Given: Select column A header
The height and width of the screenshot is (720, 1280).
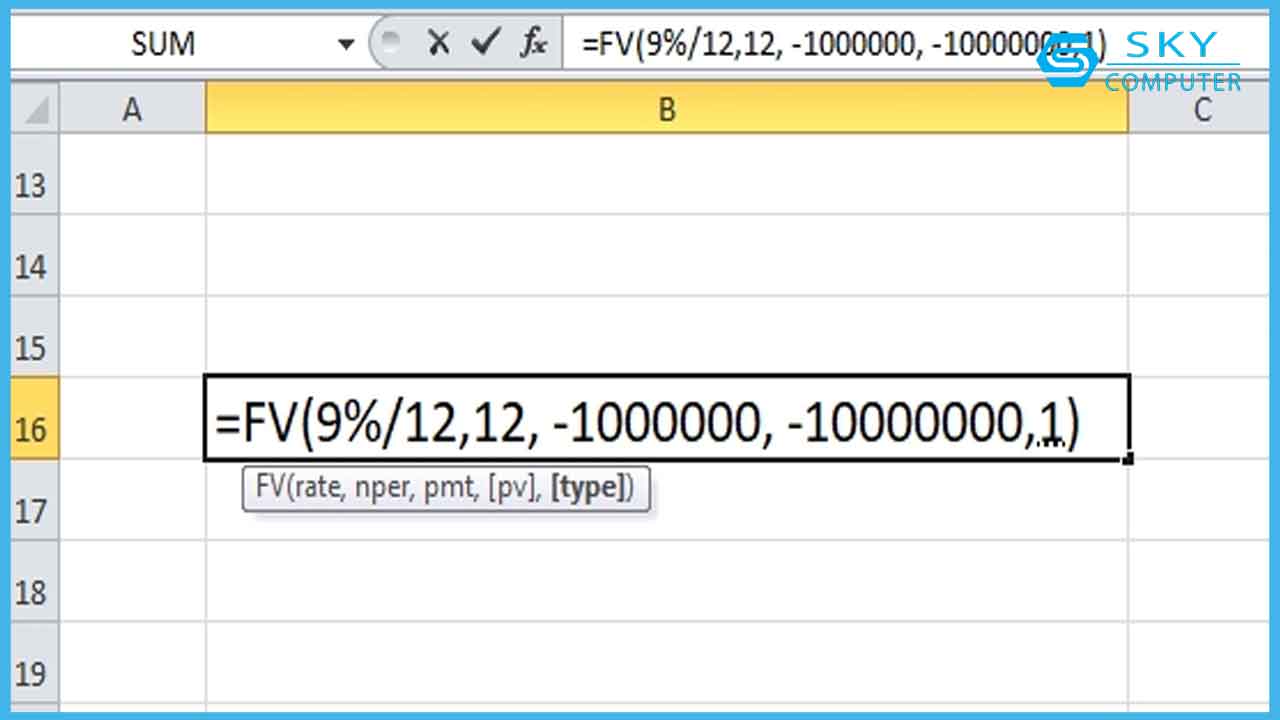Looking at the screenshot, I should (133, 109).
